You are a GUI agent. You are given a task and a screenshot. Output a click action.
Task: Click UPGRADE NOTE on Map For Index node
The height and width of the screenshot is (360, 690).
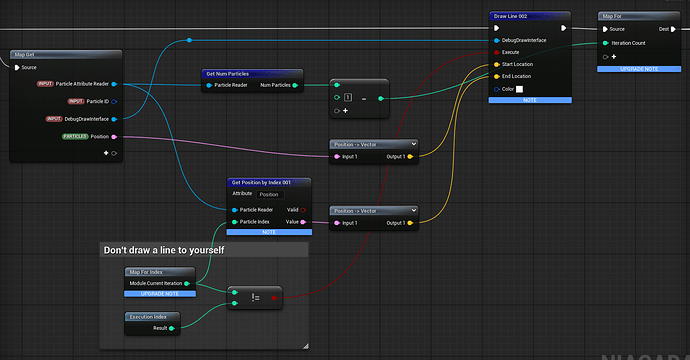click(160, 294)
